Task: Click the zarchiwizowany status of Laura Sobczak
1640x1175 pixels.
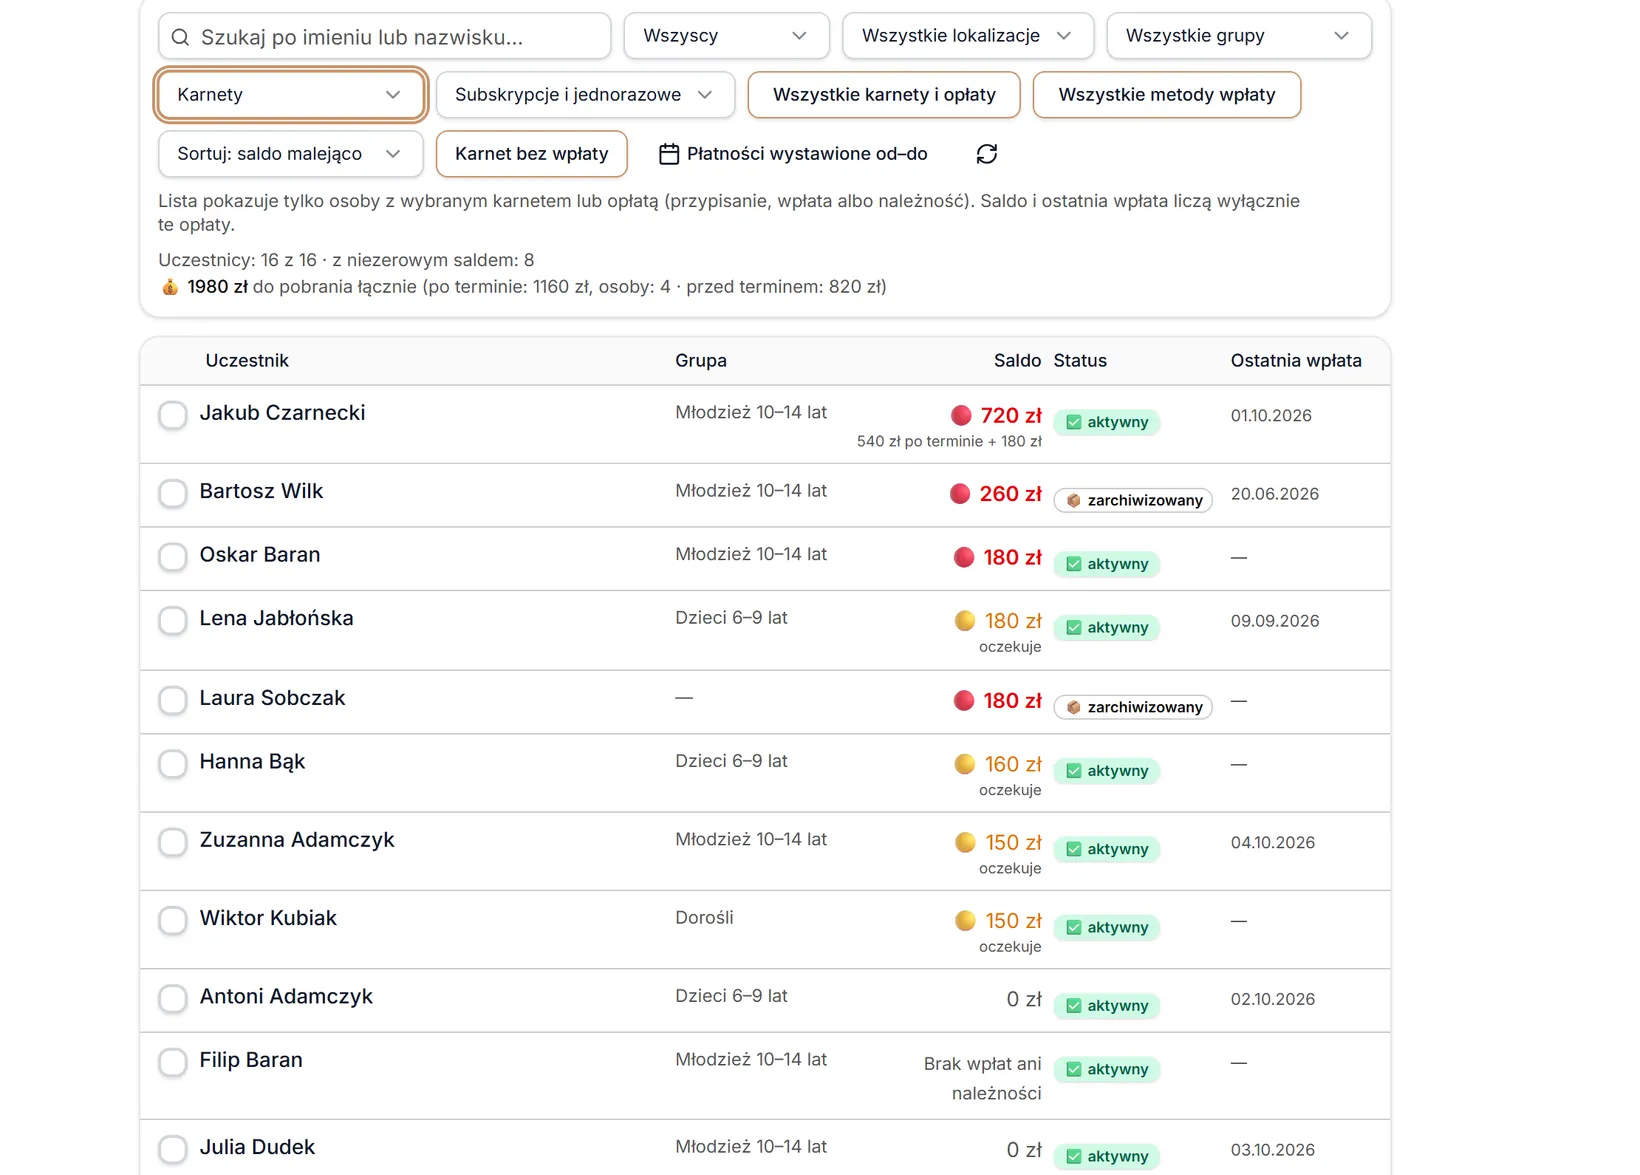Action: click(x=1133, y=707)
